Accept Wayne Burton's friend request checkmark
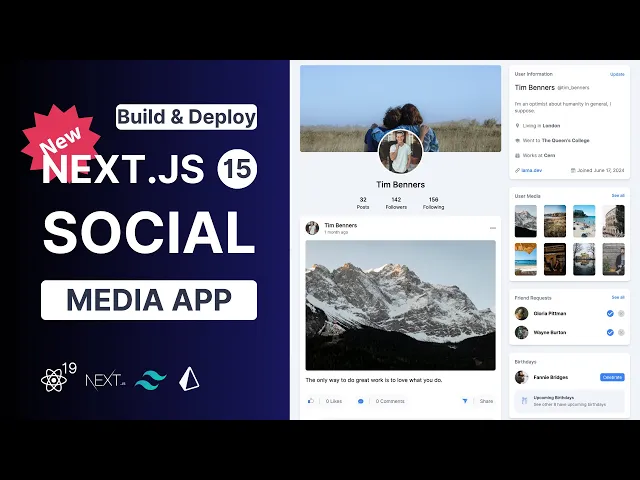Screen dimensions: 640x480 [x=610, y=332]
